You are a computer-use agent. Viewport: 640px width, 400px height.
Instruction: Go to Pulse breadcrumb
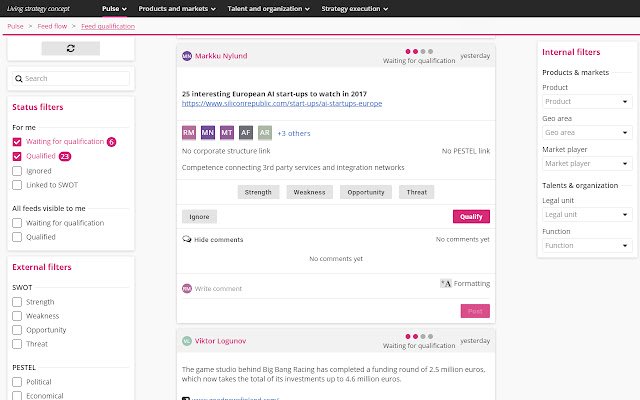coord(16,27)
